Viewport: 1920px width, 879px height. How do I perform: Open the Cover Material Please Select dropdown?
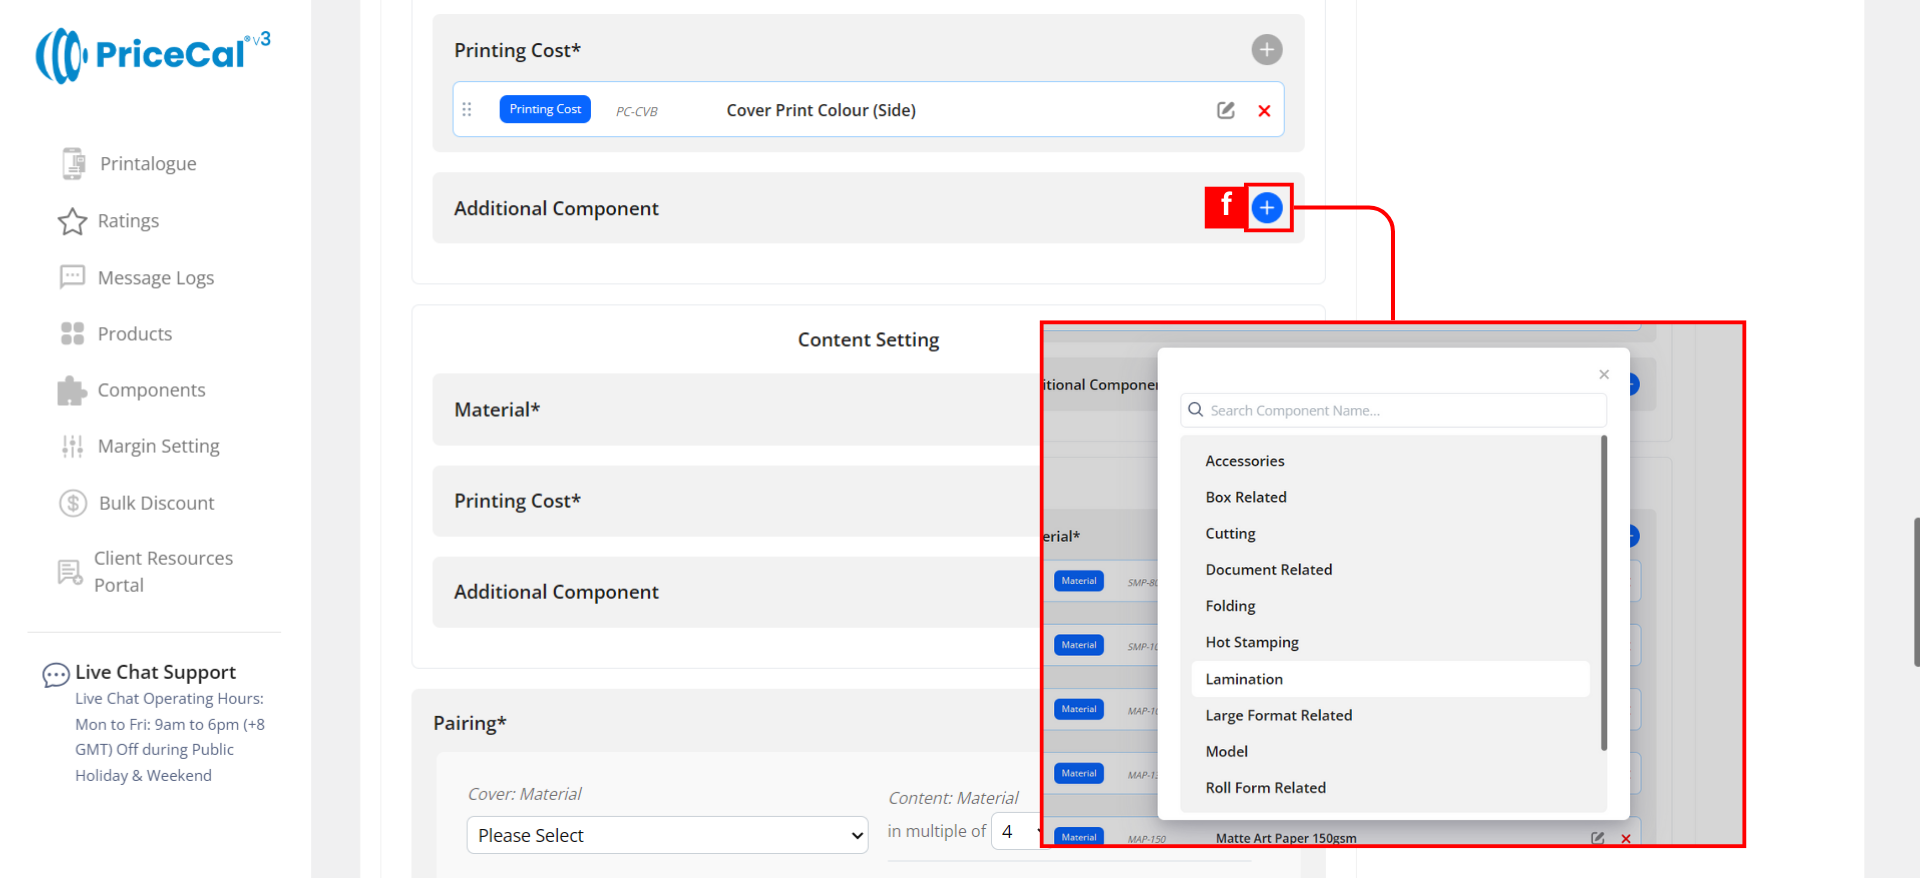click(x=667, y=835)
